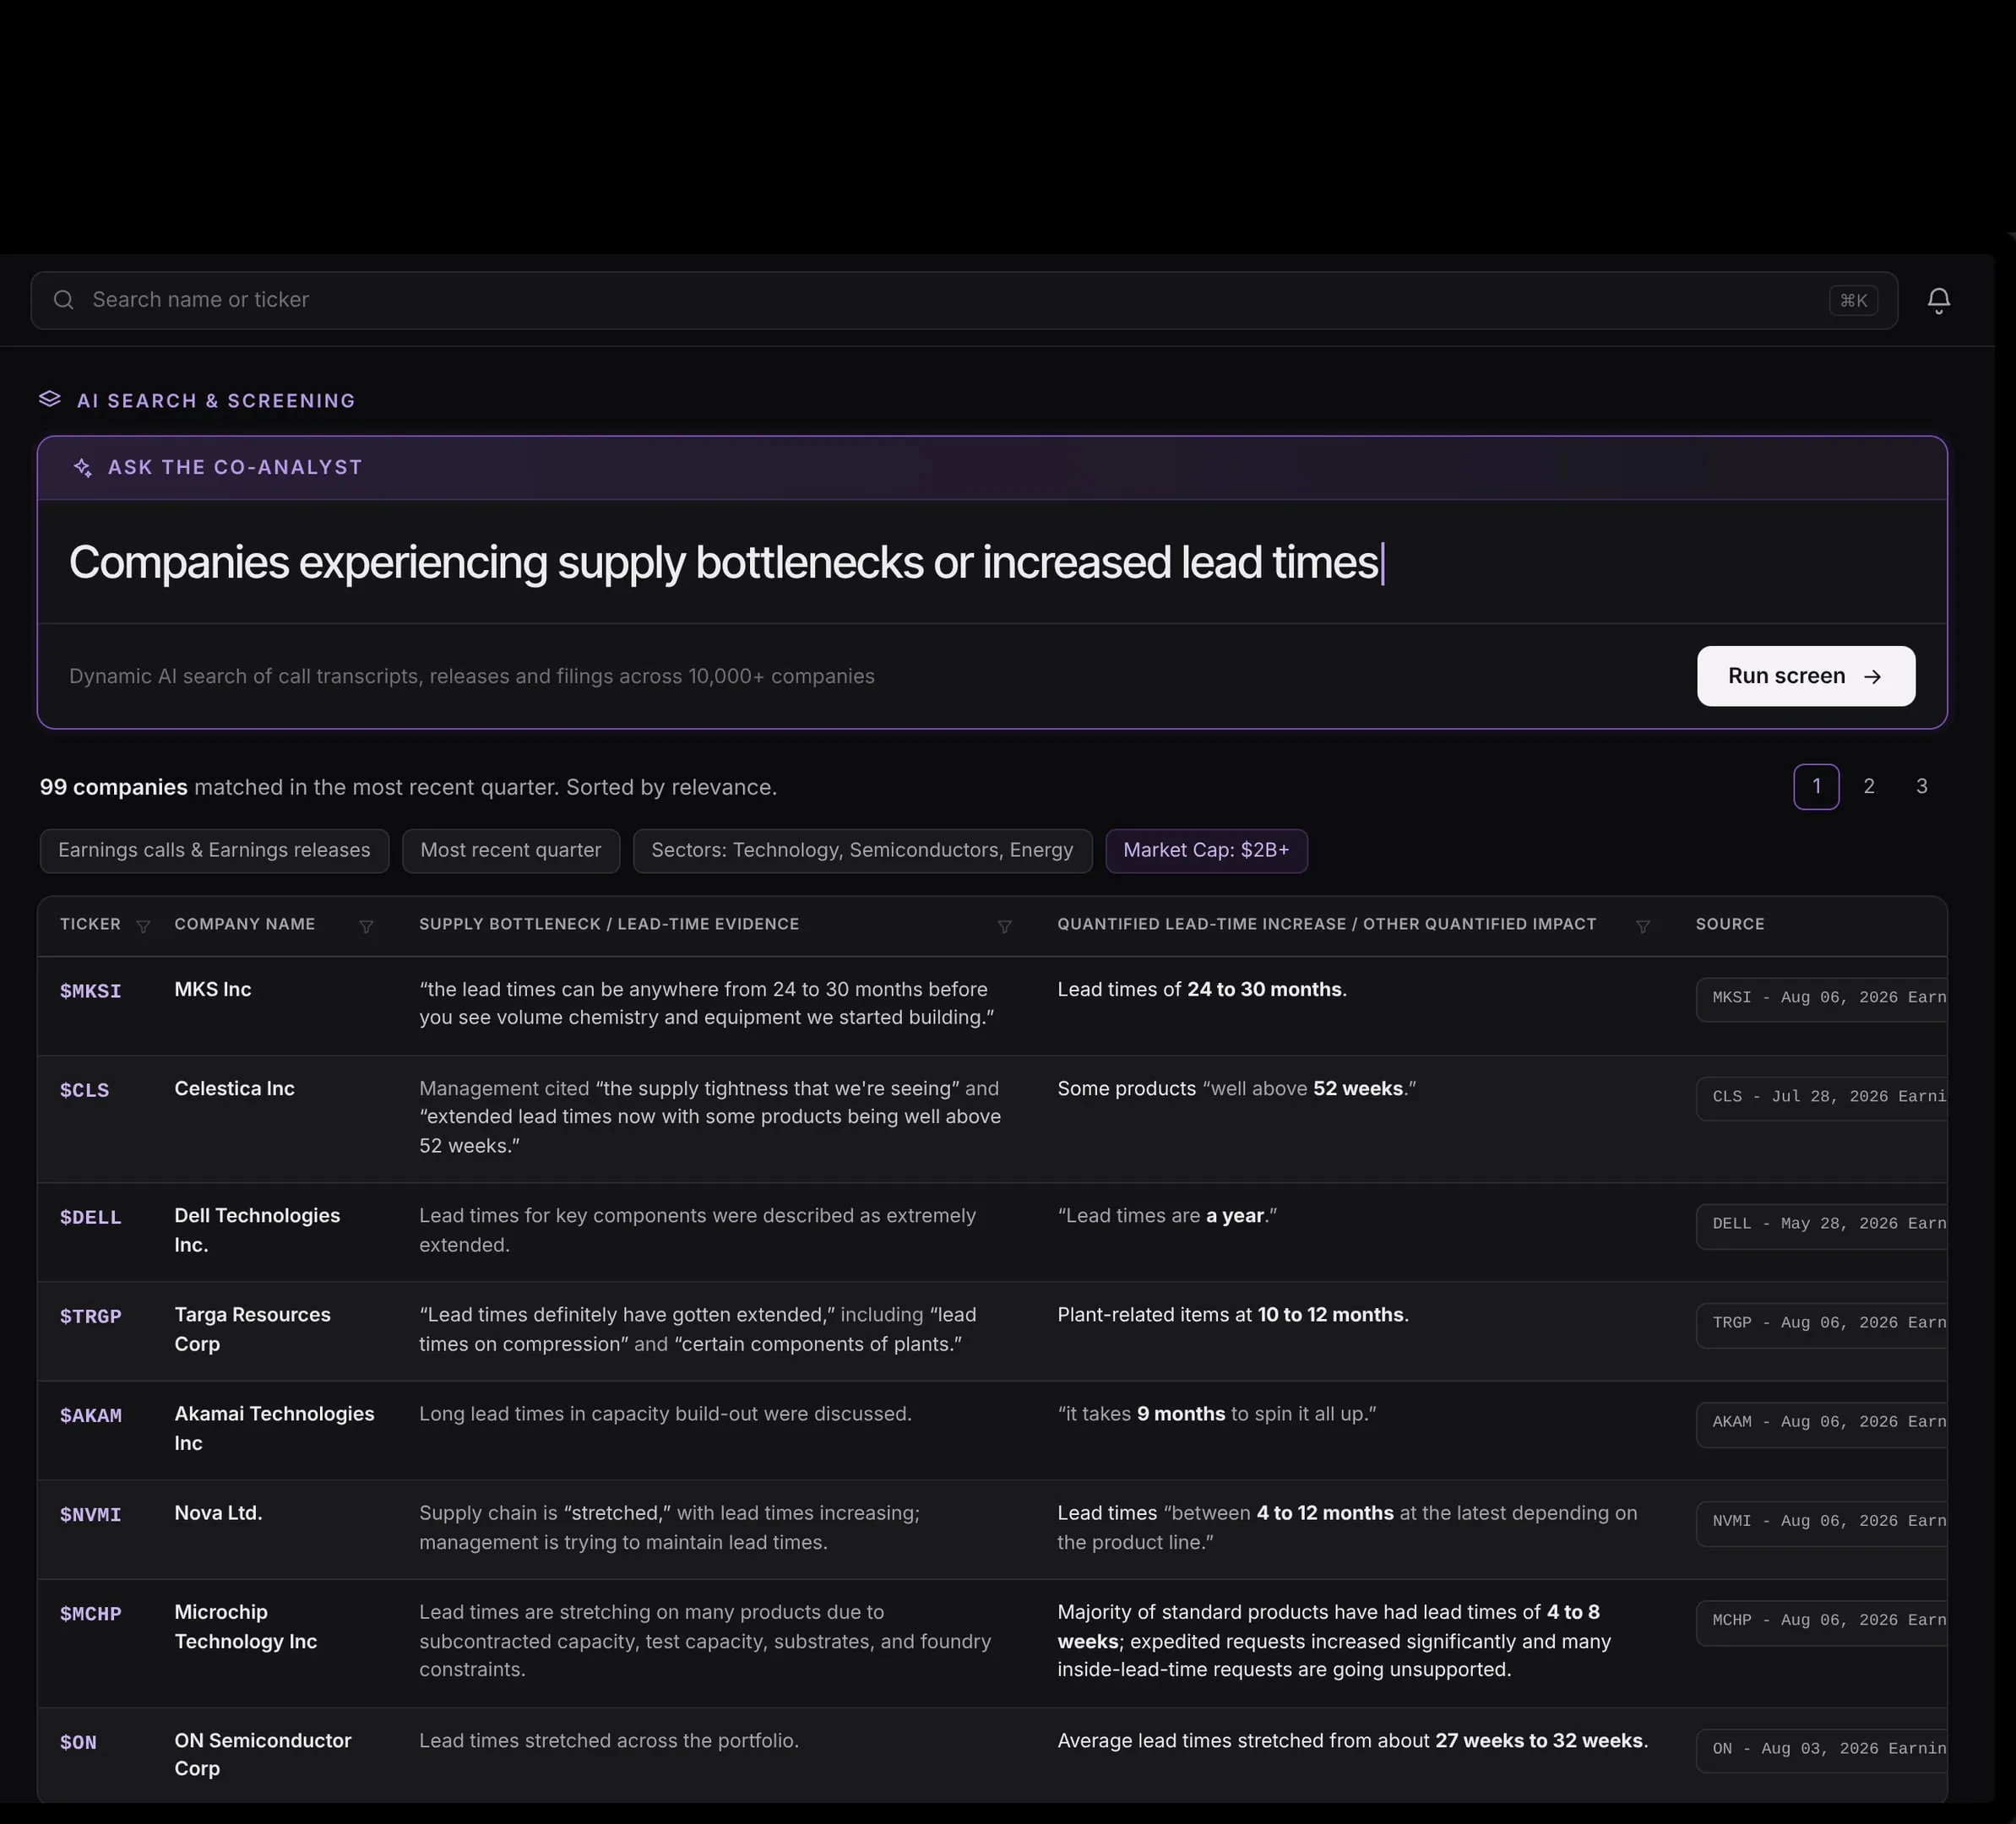Click the Market Cap: $2B+ filter chip
2016x1824 pixels.
tap(1206, 851)
